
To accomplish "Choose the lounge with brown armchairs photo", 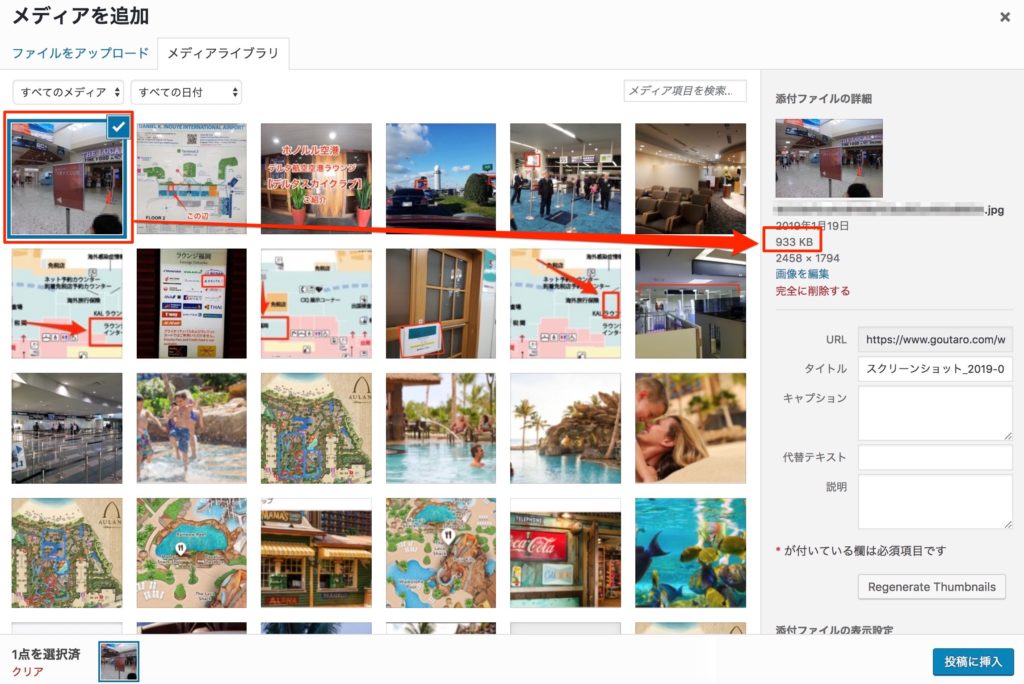I will click(x=690, y=178).
